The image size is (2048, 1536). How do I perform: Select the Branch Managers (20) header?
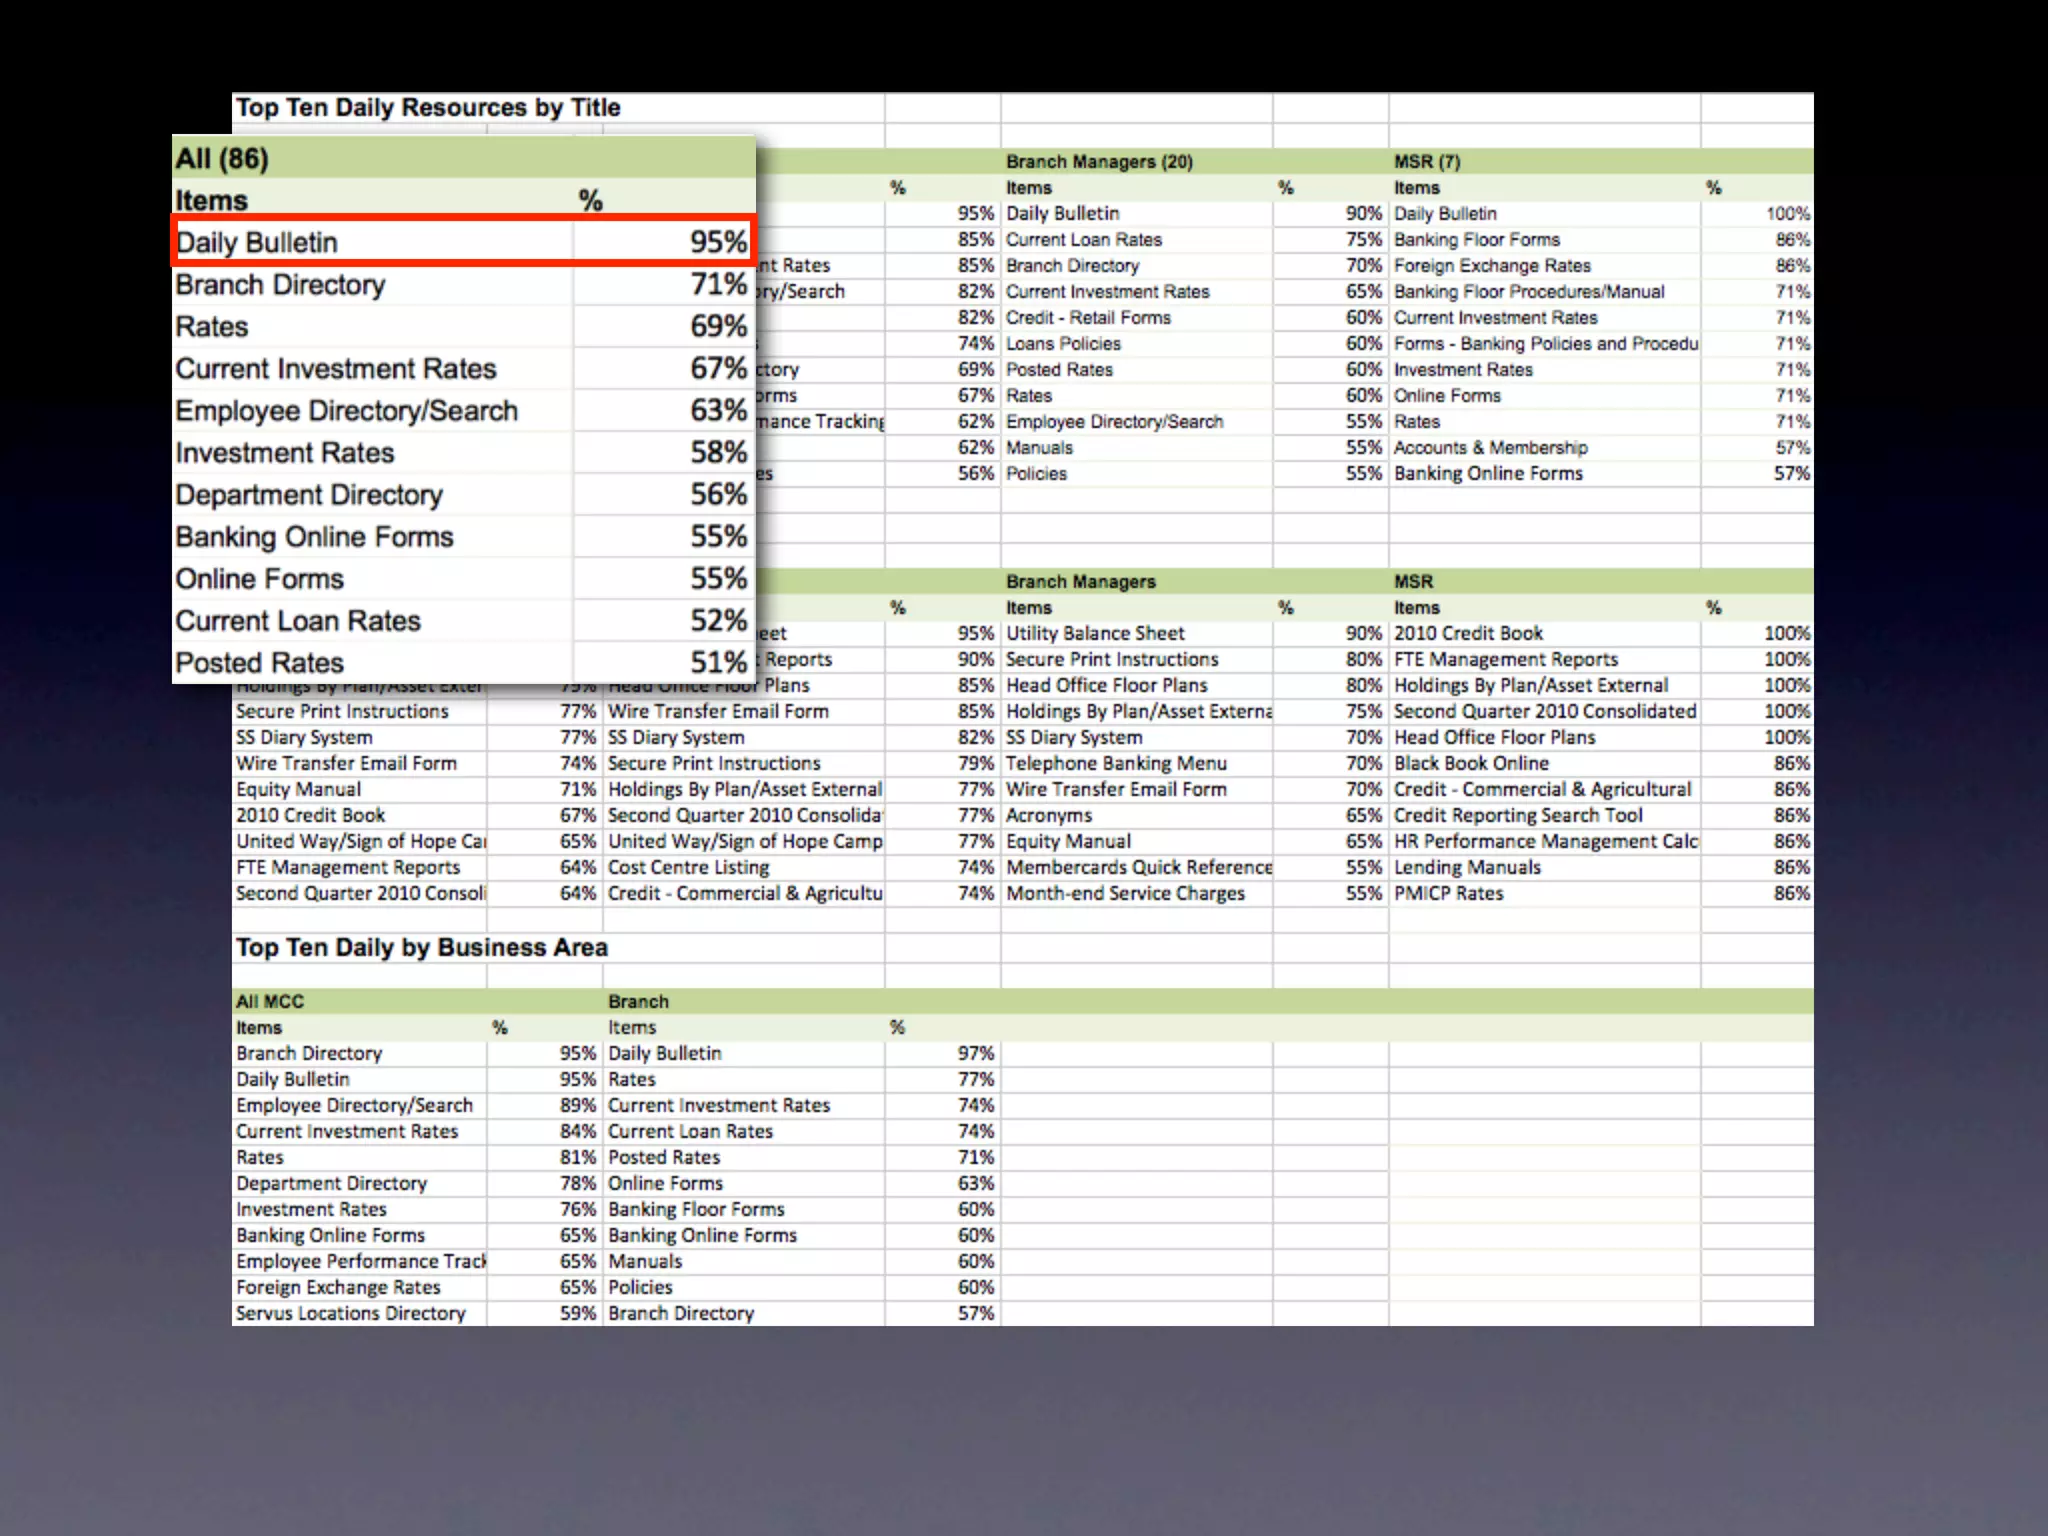tap(1099, 162)
